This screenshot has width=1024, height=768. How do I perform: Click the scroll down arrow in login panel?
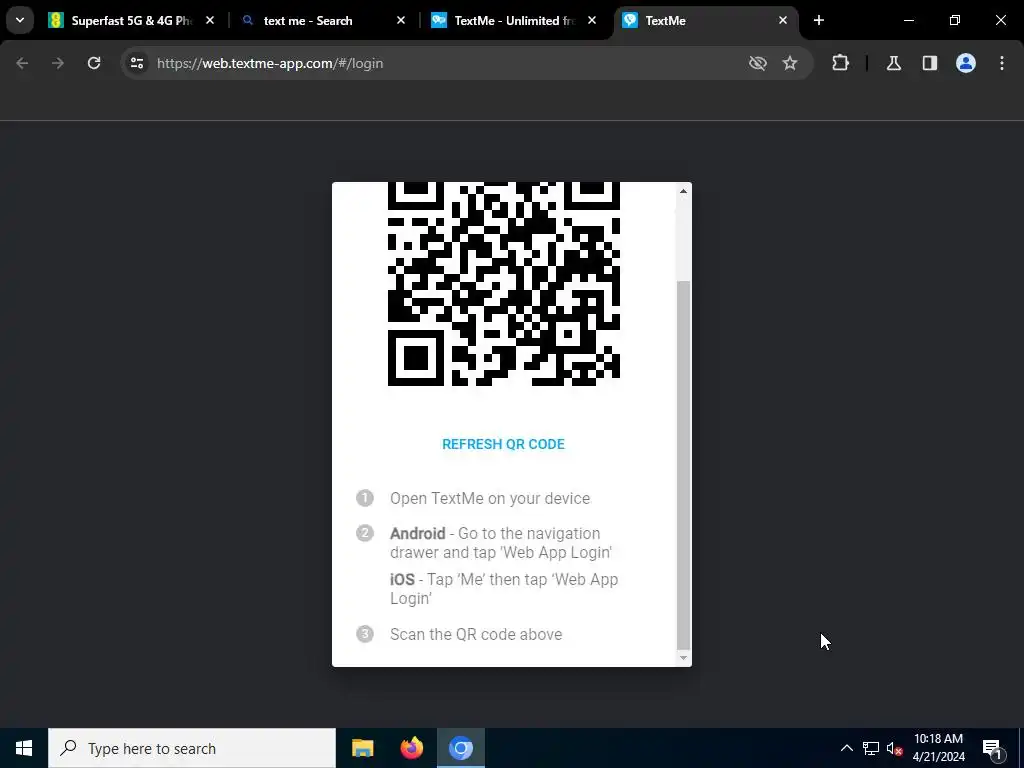(x=683, y=658)
